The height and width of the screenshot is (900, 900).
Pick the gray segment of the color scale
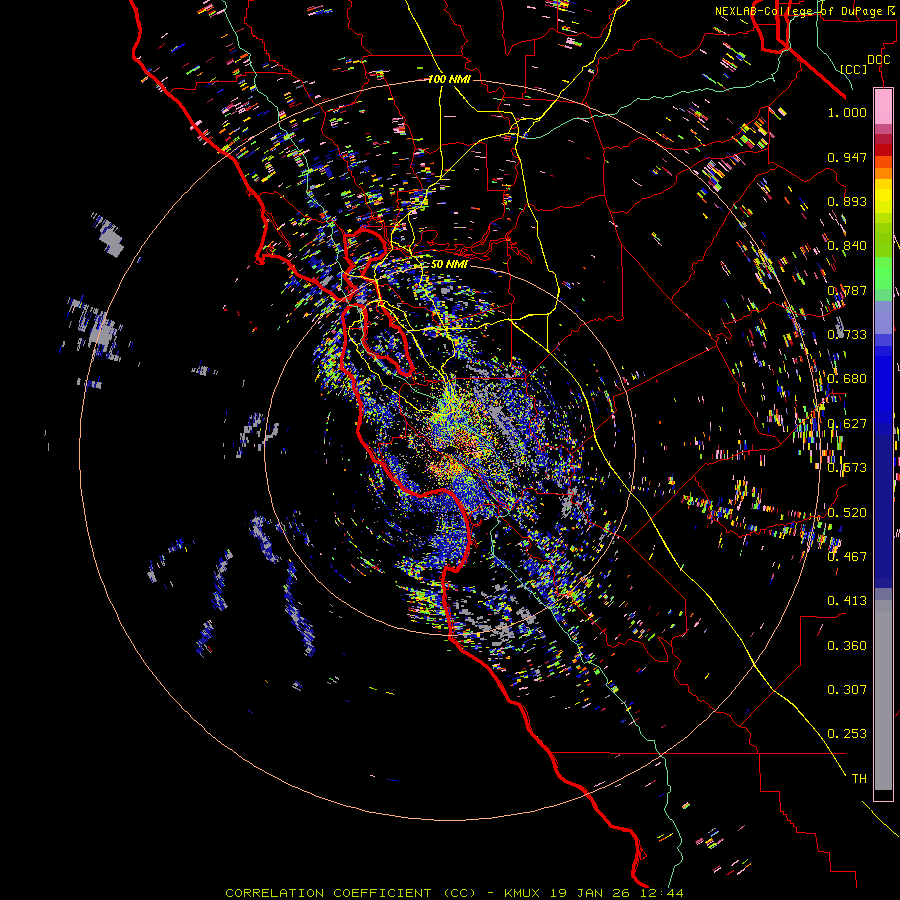(x=883, y=695)
